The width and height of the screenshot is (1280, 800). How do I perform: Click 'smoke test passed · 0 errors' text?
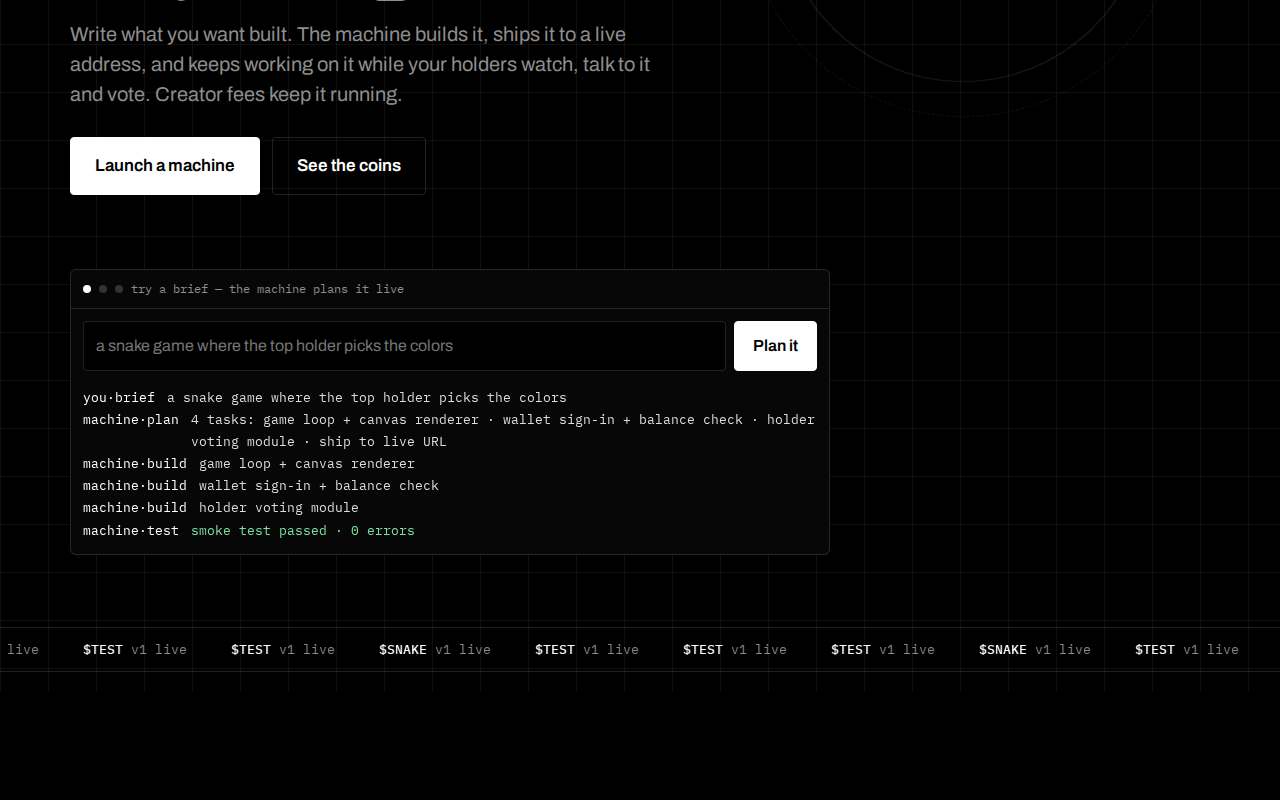[302, 530]
